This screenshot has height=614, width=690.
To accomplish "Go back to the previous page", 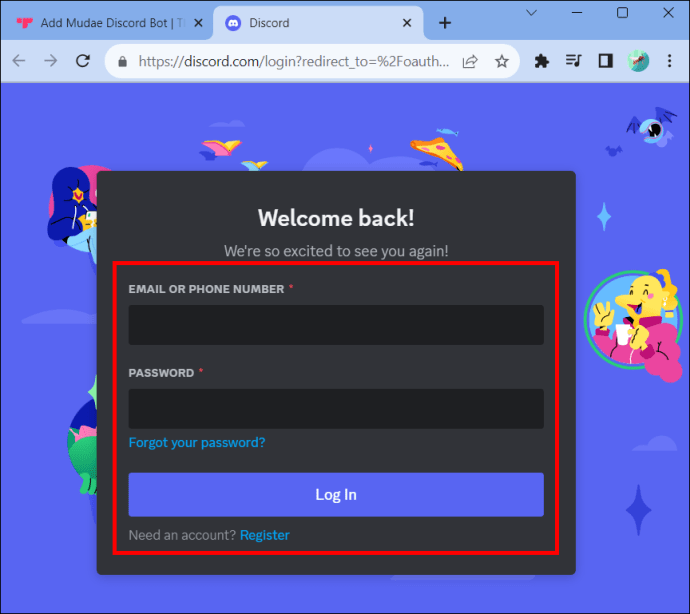I will tap(19, 61).
